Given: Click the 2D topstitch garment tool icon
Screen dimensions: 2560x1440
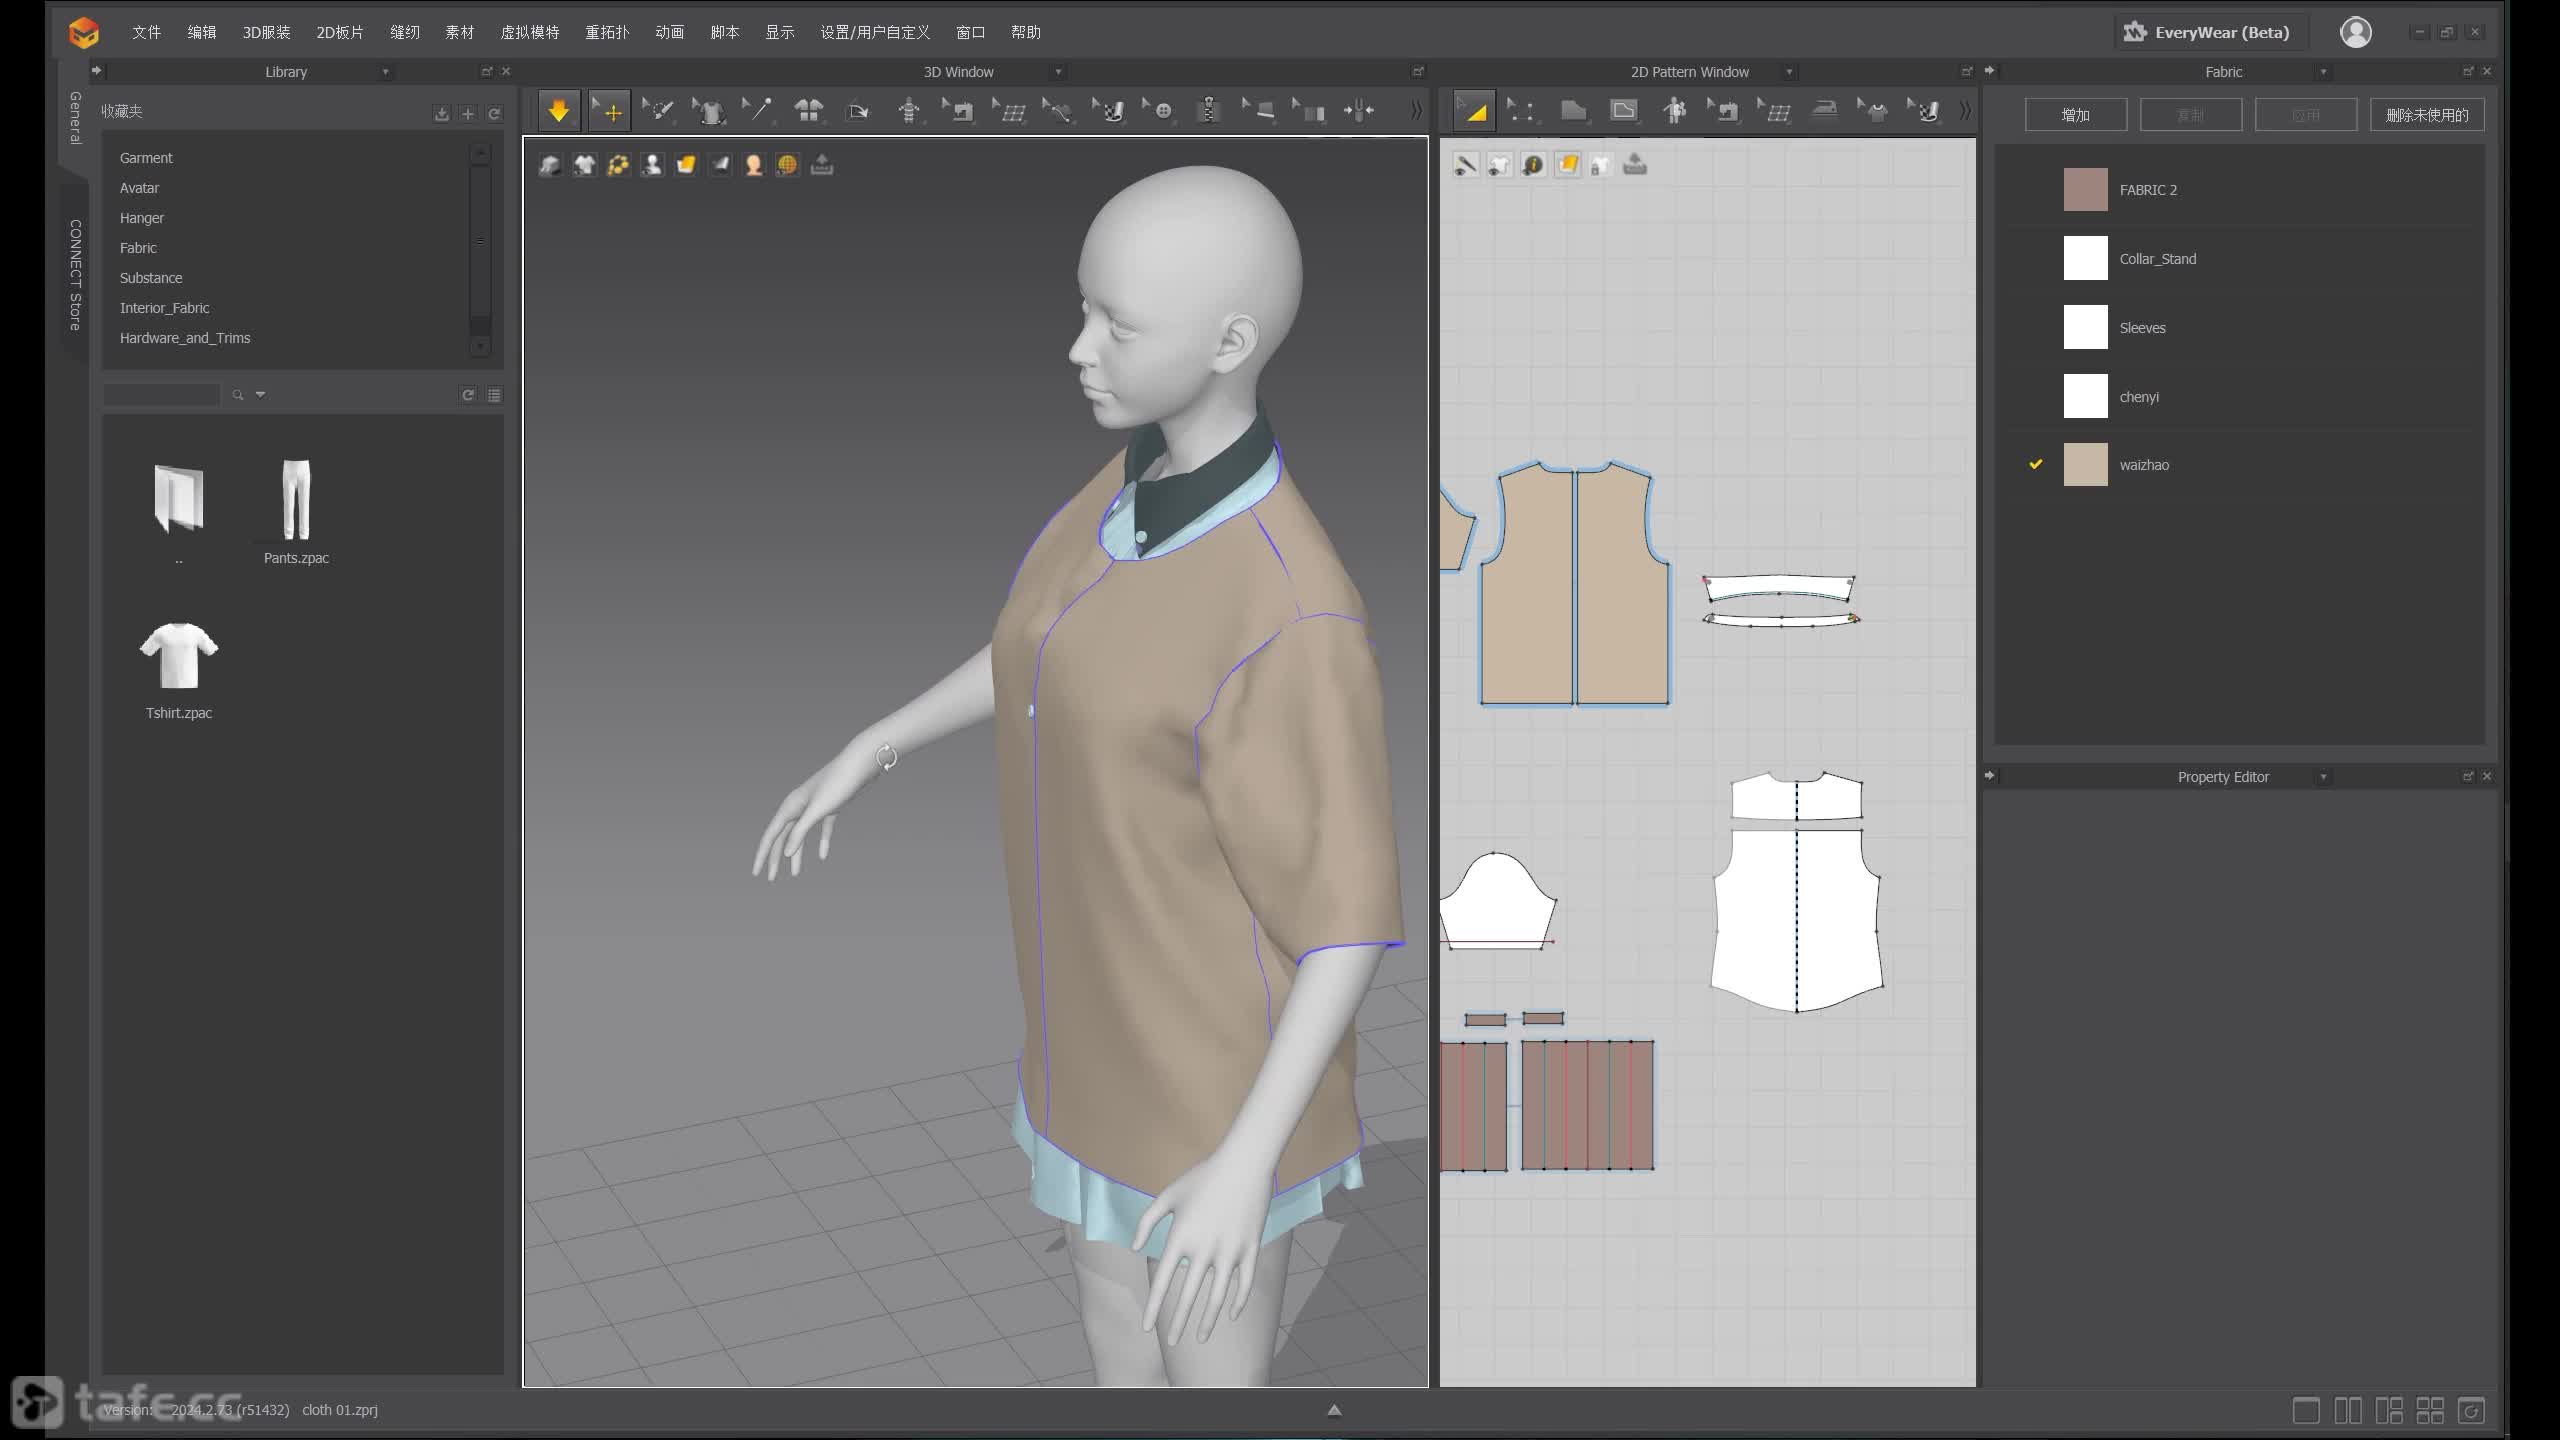Looking at the screenshot, I should (1874, 111).
